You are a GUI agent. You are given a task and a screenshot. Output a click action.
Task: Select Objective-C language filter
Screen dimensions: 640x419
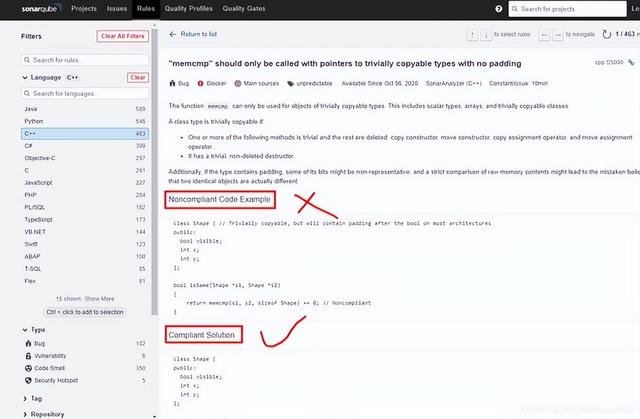pos(85,158)
